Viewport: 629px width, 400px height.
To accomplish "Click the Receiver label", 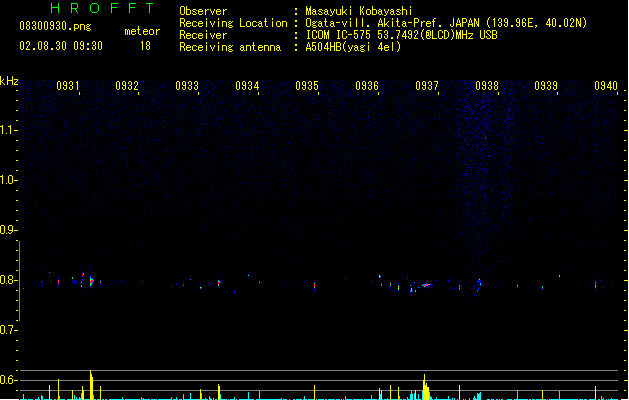I will click(x=203, y=35).
